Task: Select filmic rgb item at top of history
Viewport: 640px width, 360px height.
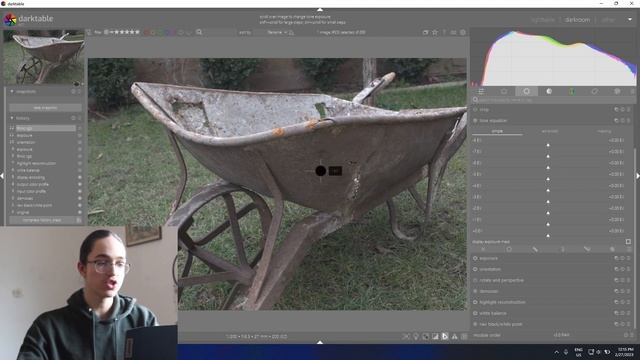Action: [x=45, y=128]
